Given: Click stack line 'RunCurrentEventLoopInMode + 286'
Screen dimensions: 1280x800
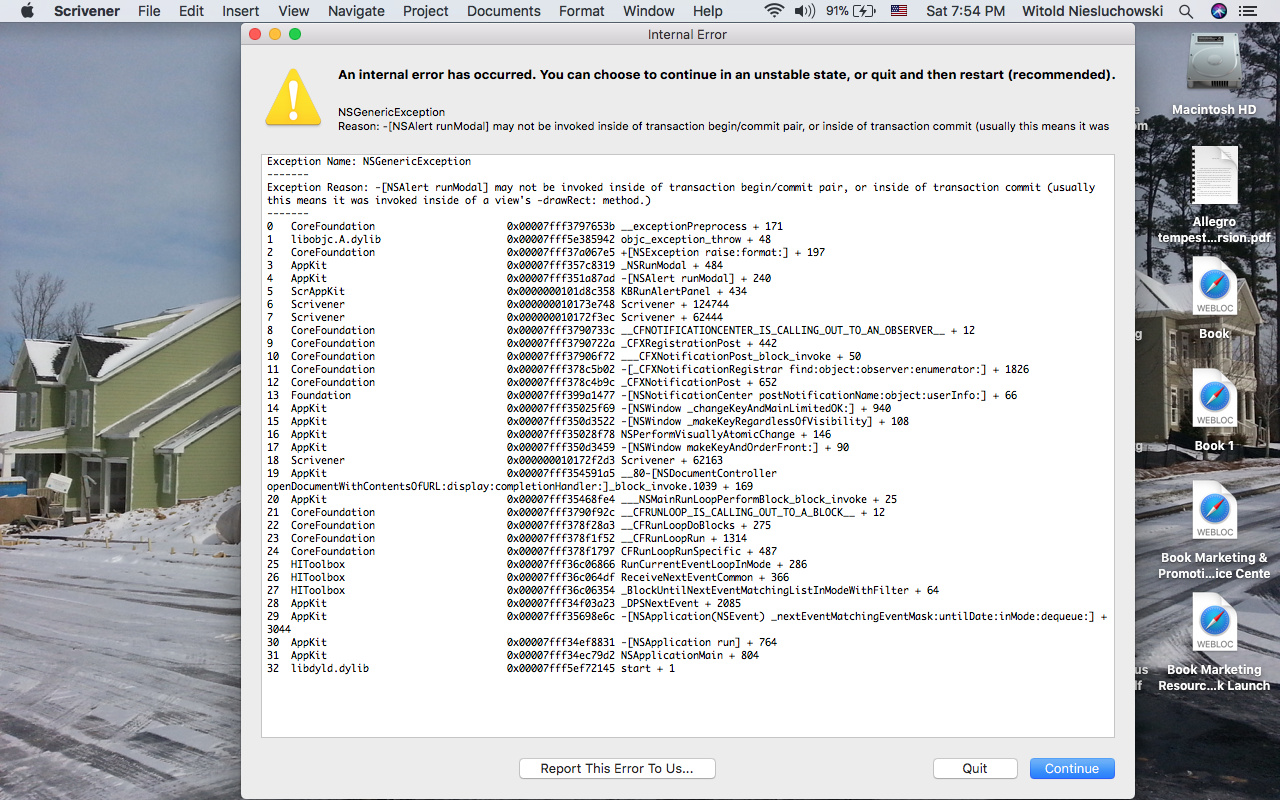Looking at the screenshot, I should [714, 564].
